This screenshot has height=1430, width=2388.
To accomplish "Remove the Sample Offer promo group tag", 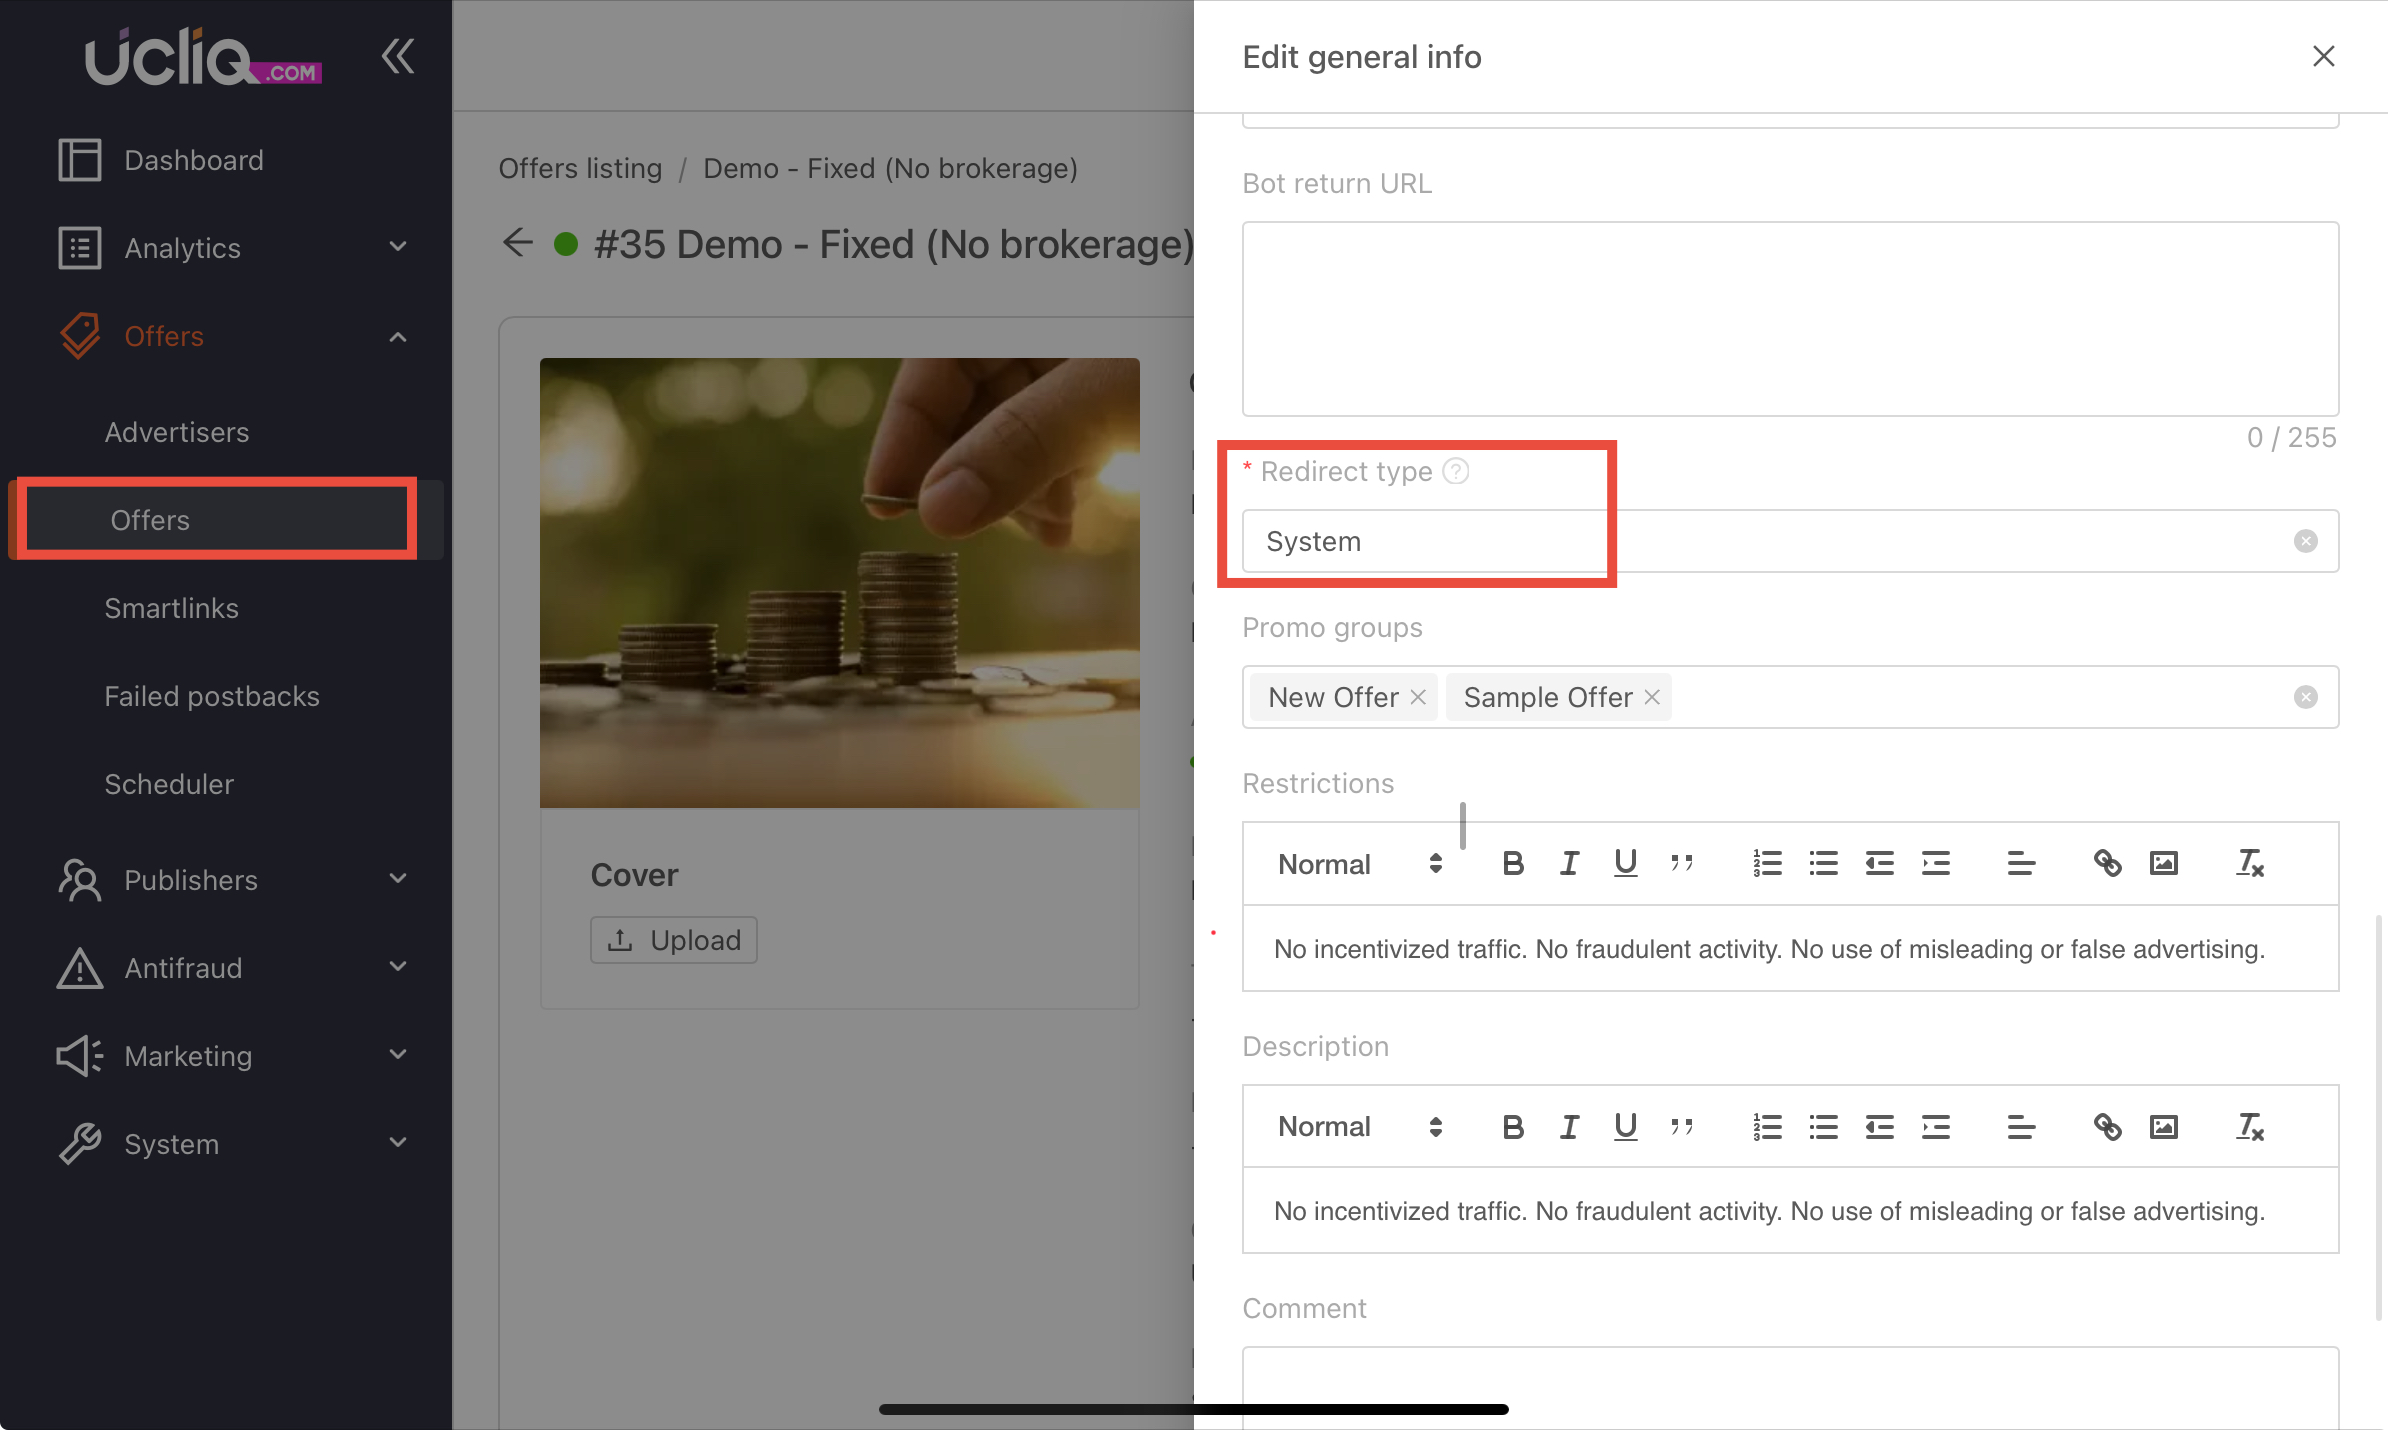I will [1652, 697].
